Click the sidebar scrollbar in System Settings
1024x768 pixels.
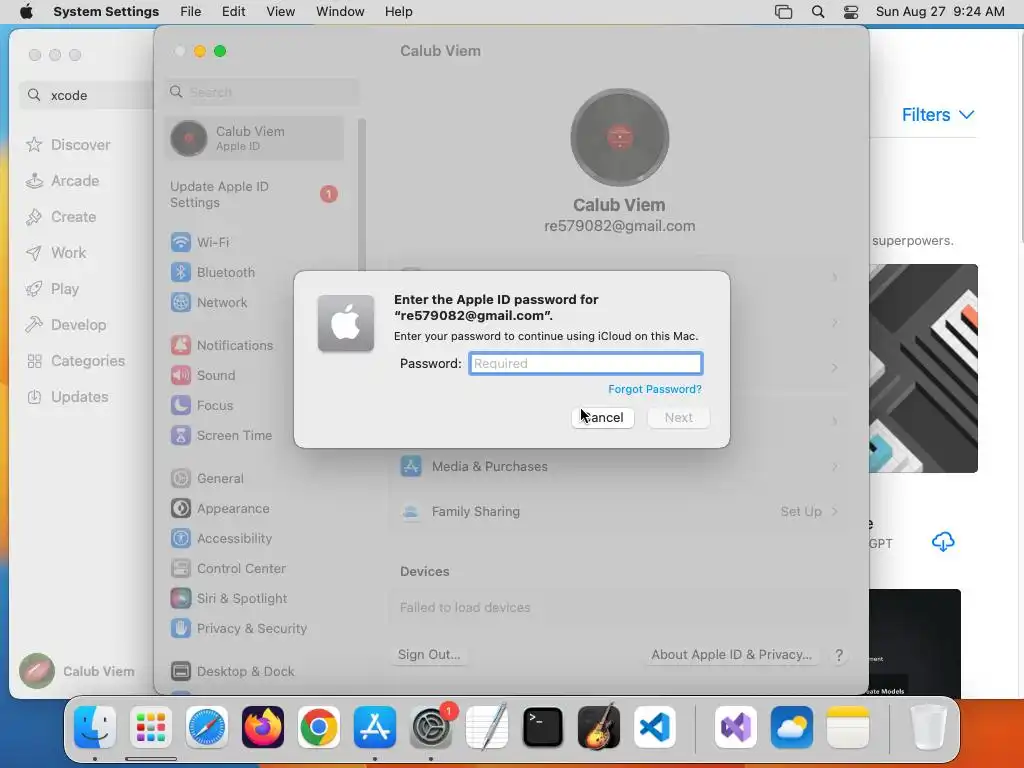click(362, 196)
